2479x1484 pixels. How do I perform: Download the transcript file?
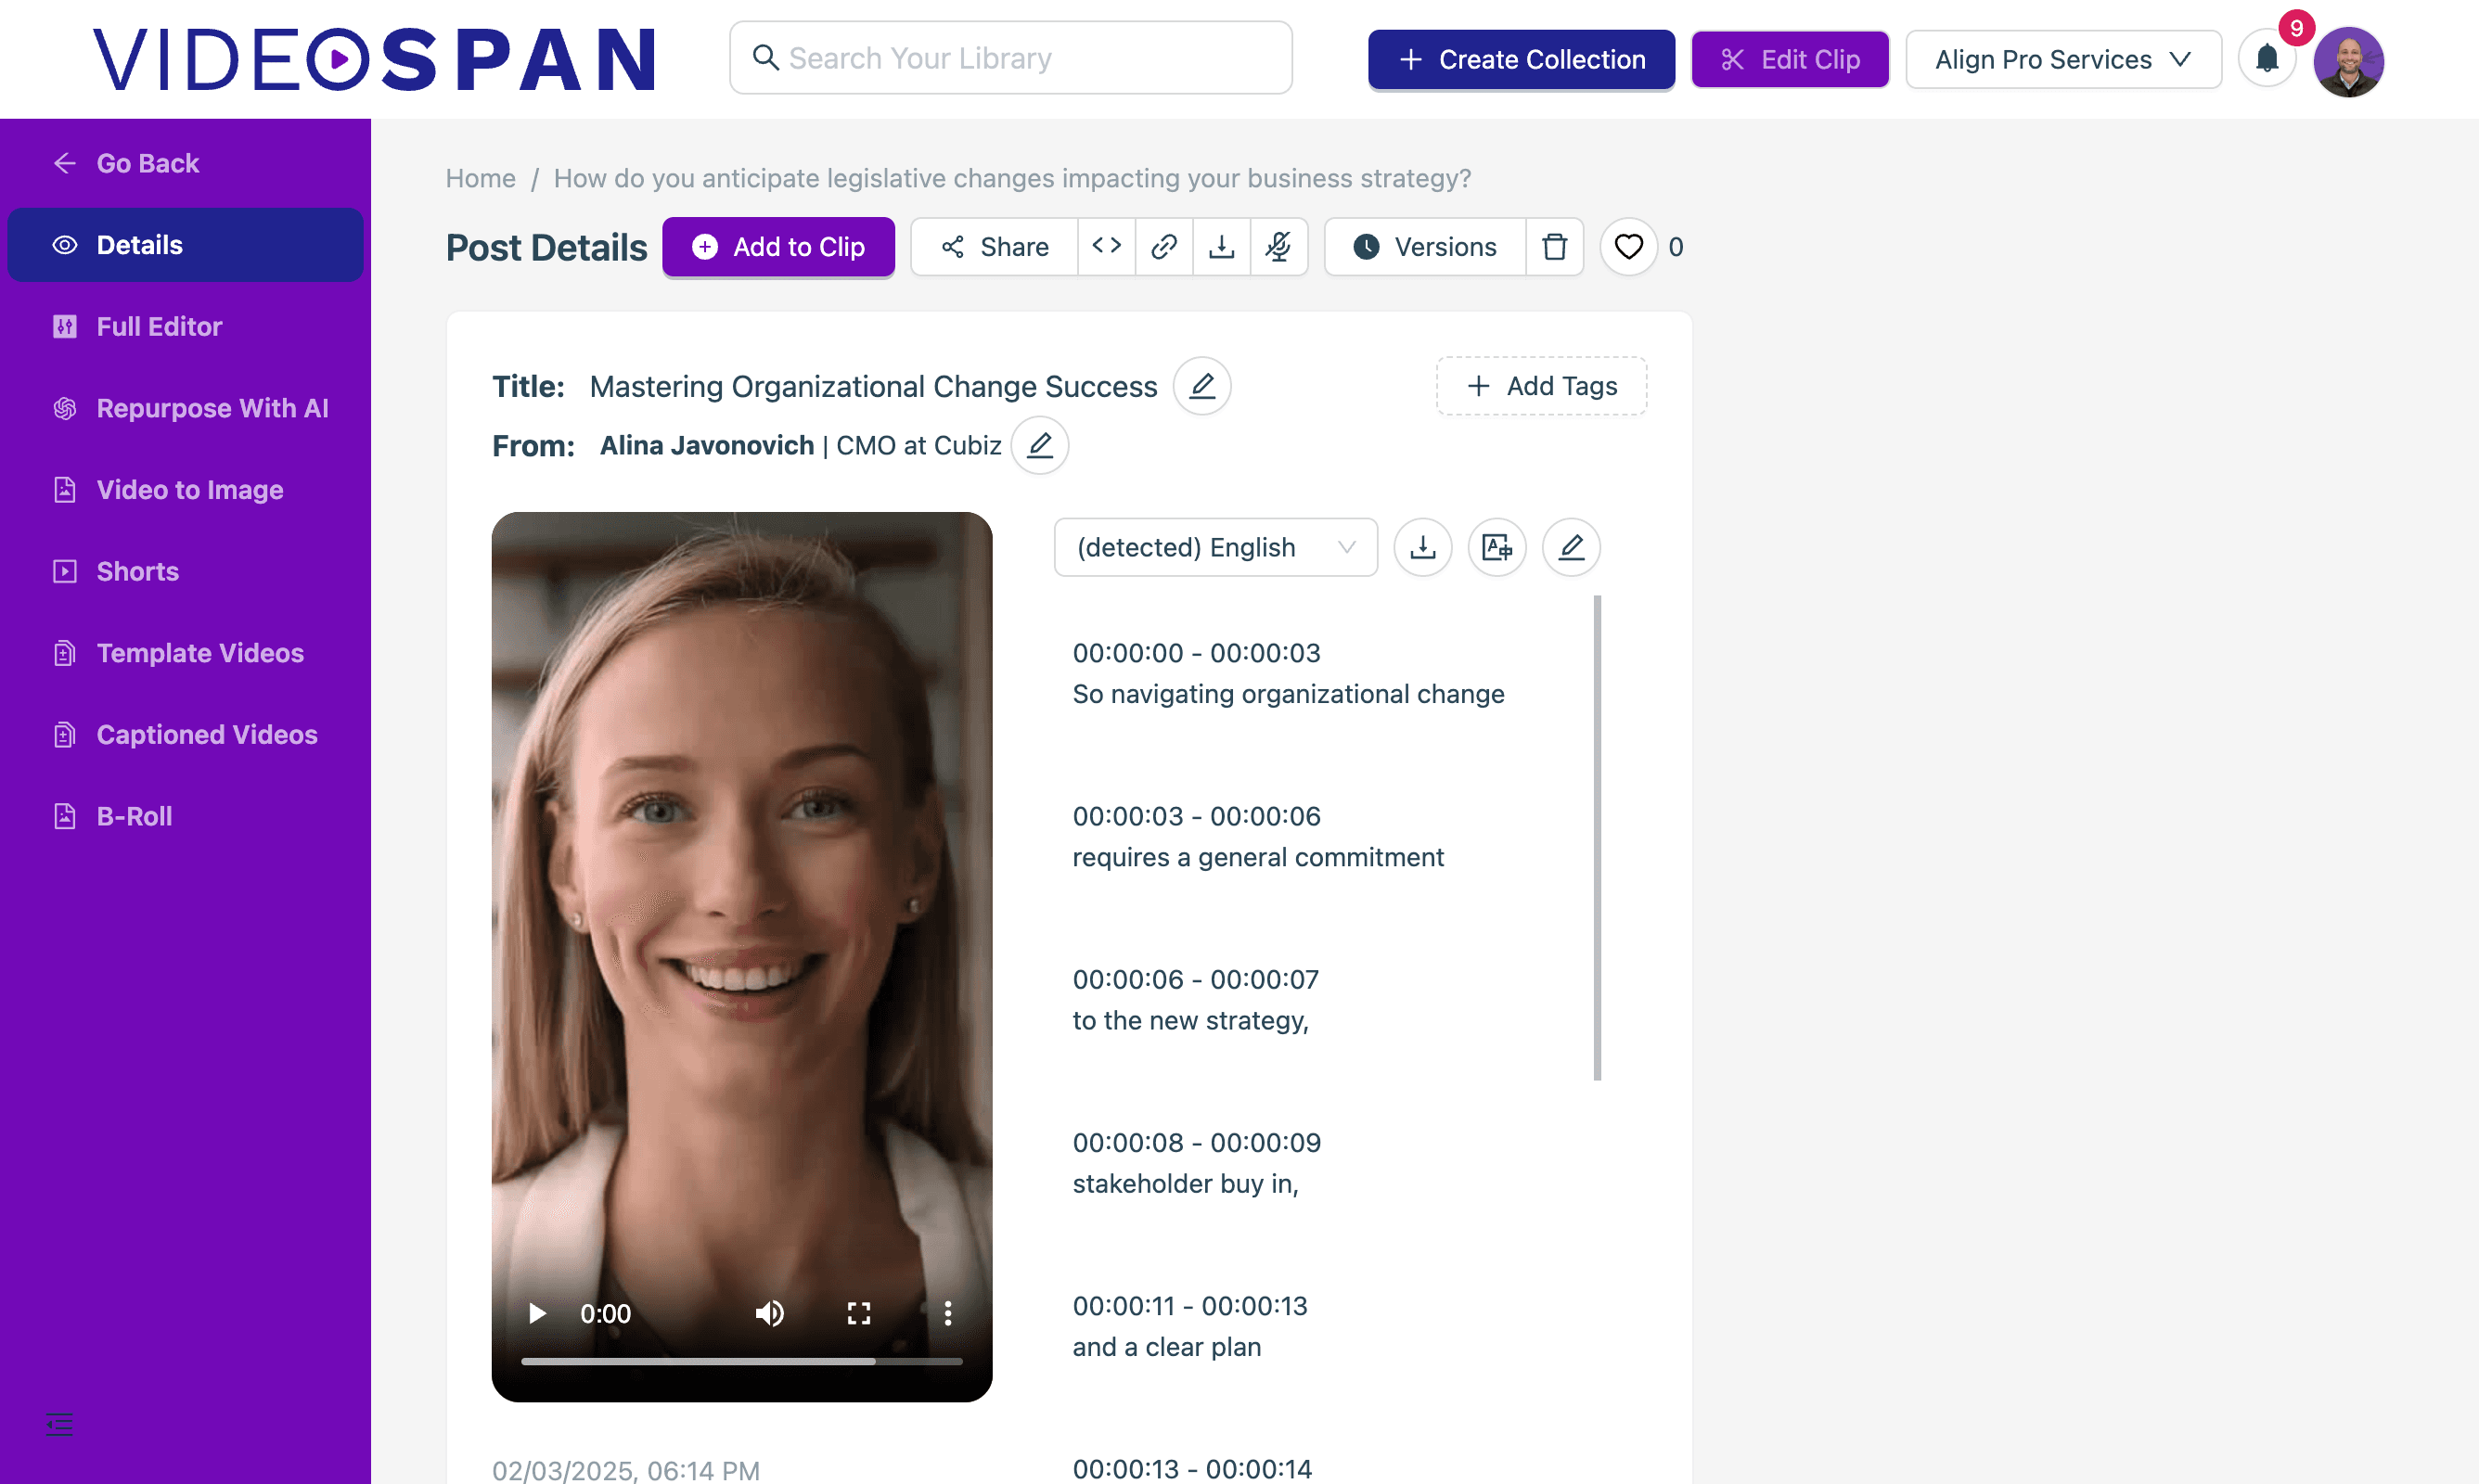pos(1422,547)
